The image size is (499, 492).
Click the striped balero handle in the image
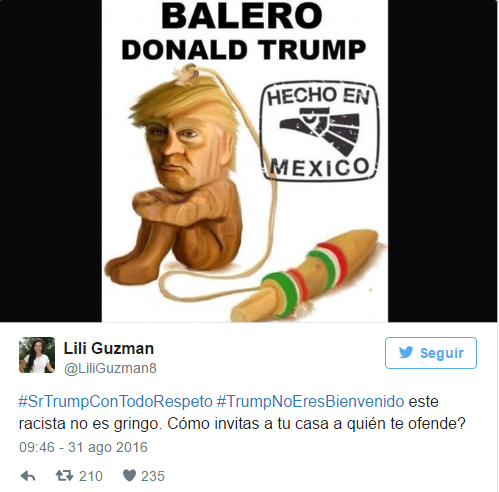coord(307,273)
